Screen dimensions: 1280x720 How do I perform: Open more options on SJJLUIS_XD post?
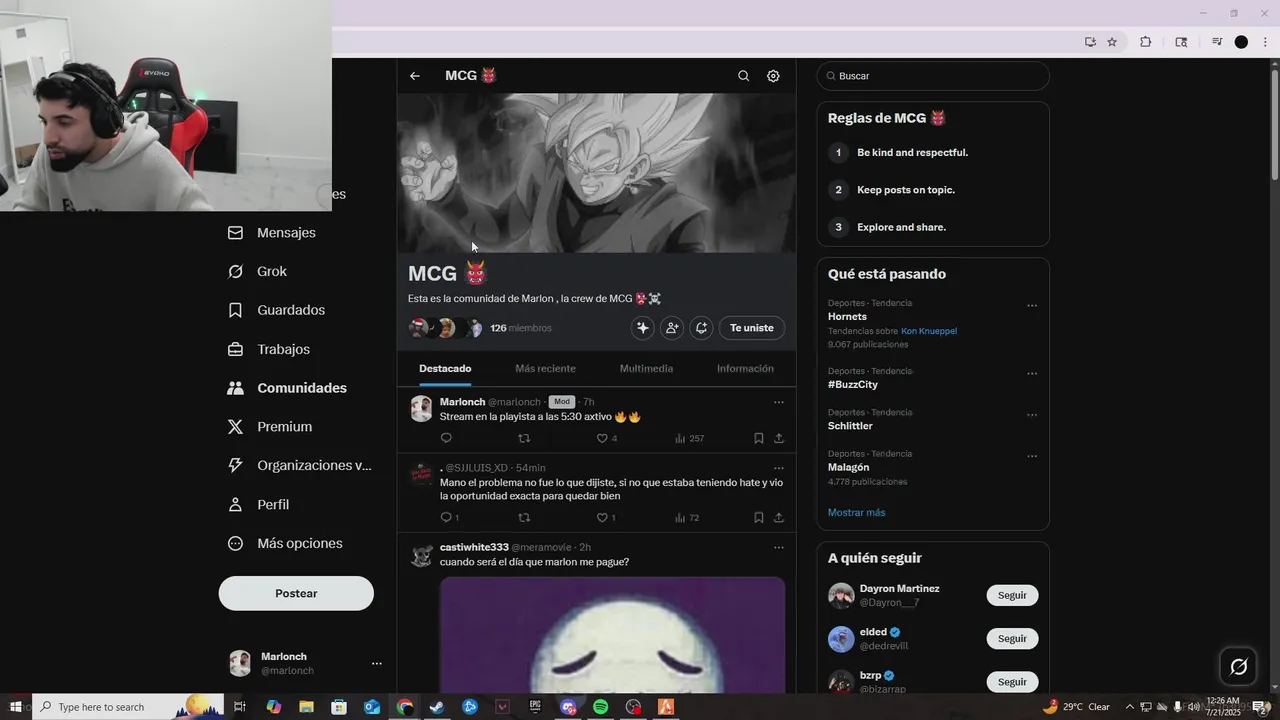(779, 468)
